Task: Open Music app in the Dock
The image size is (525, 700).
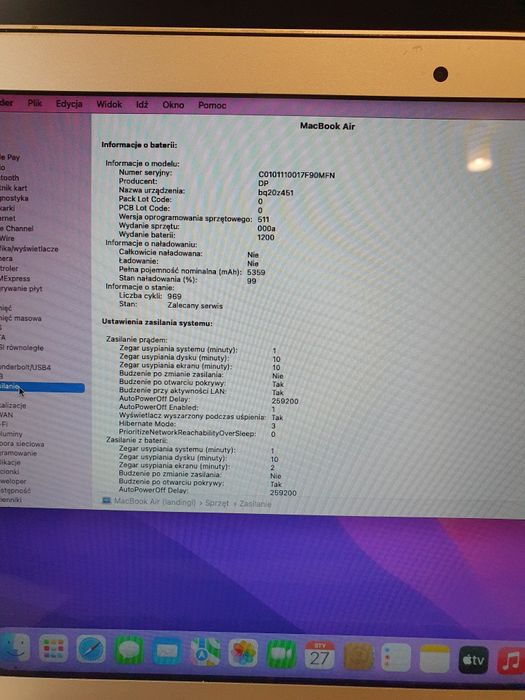Action: click(x=511, y=660)
